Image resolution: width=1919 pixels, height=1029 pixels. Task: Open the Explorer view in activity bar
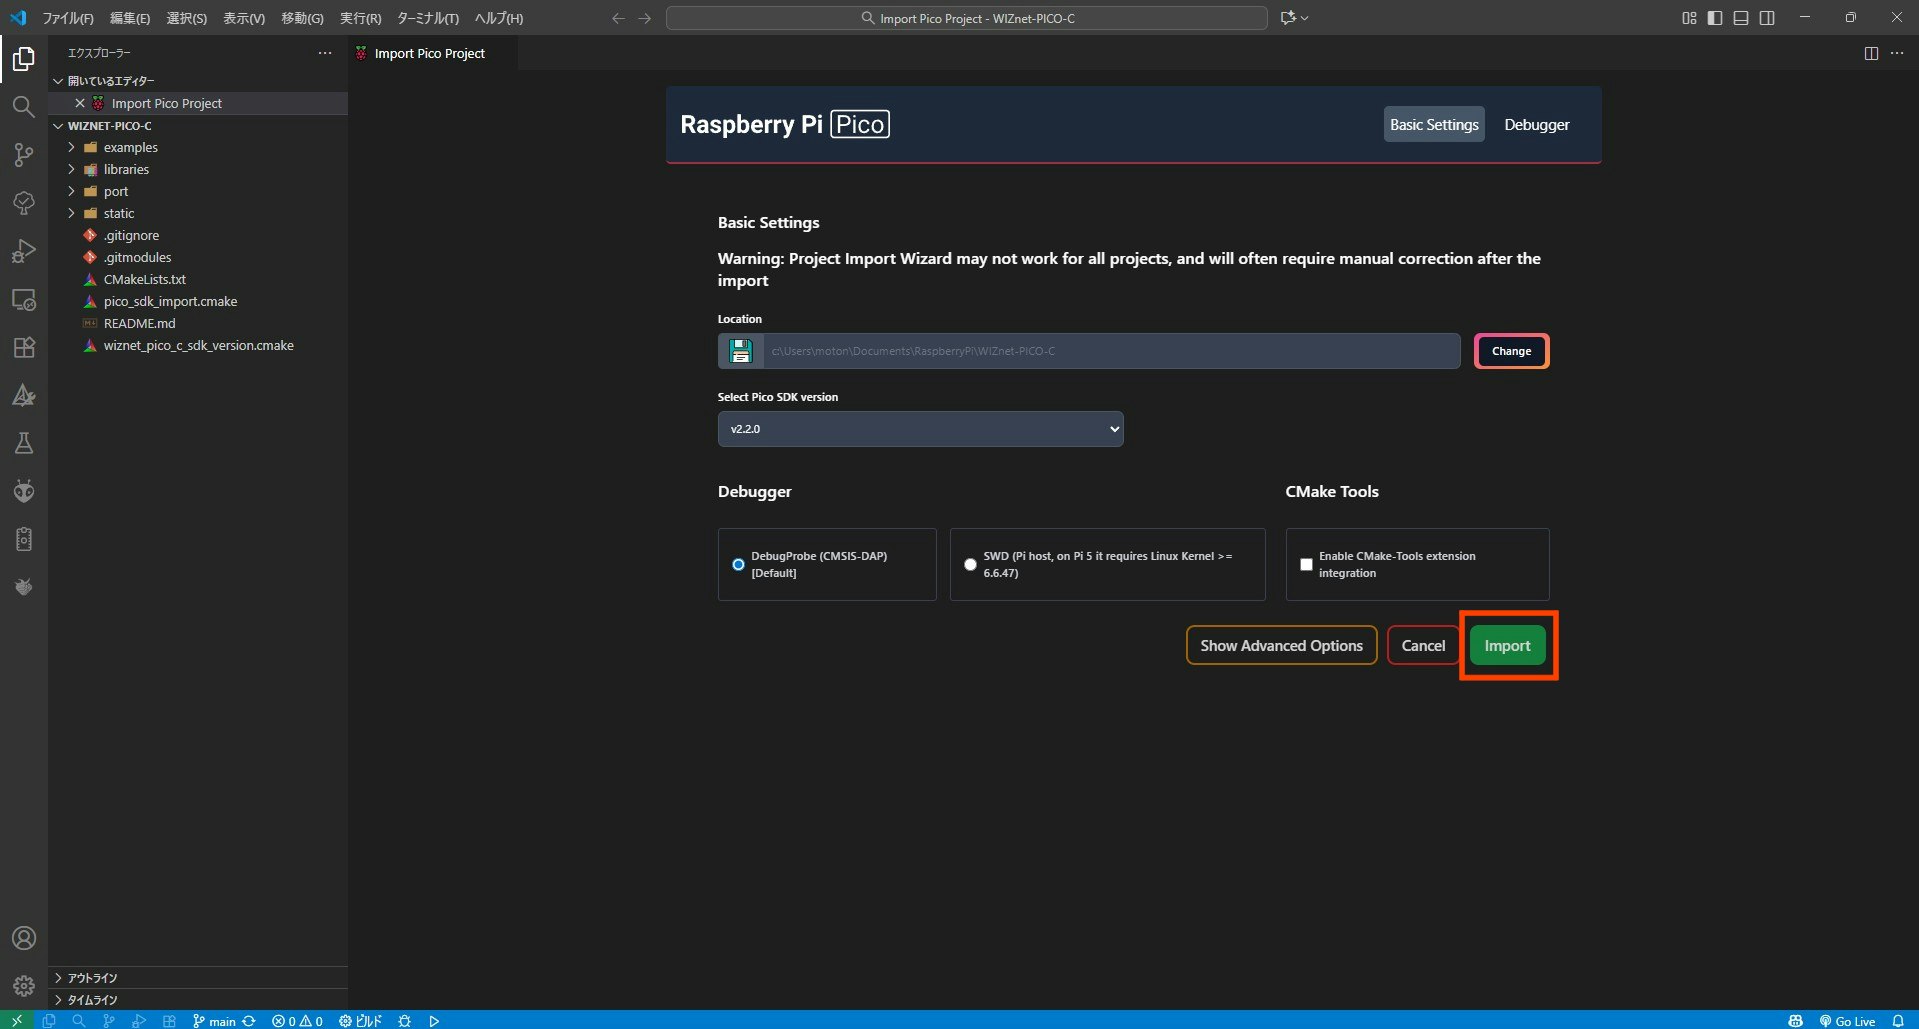[24, 59]
